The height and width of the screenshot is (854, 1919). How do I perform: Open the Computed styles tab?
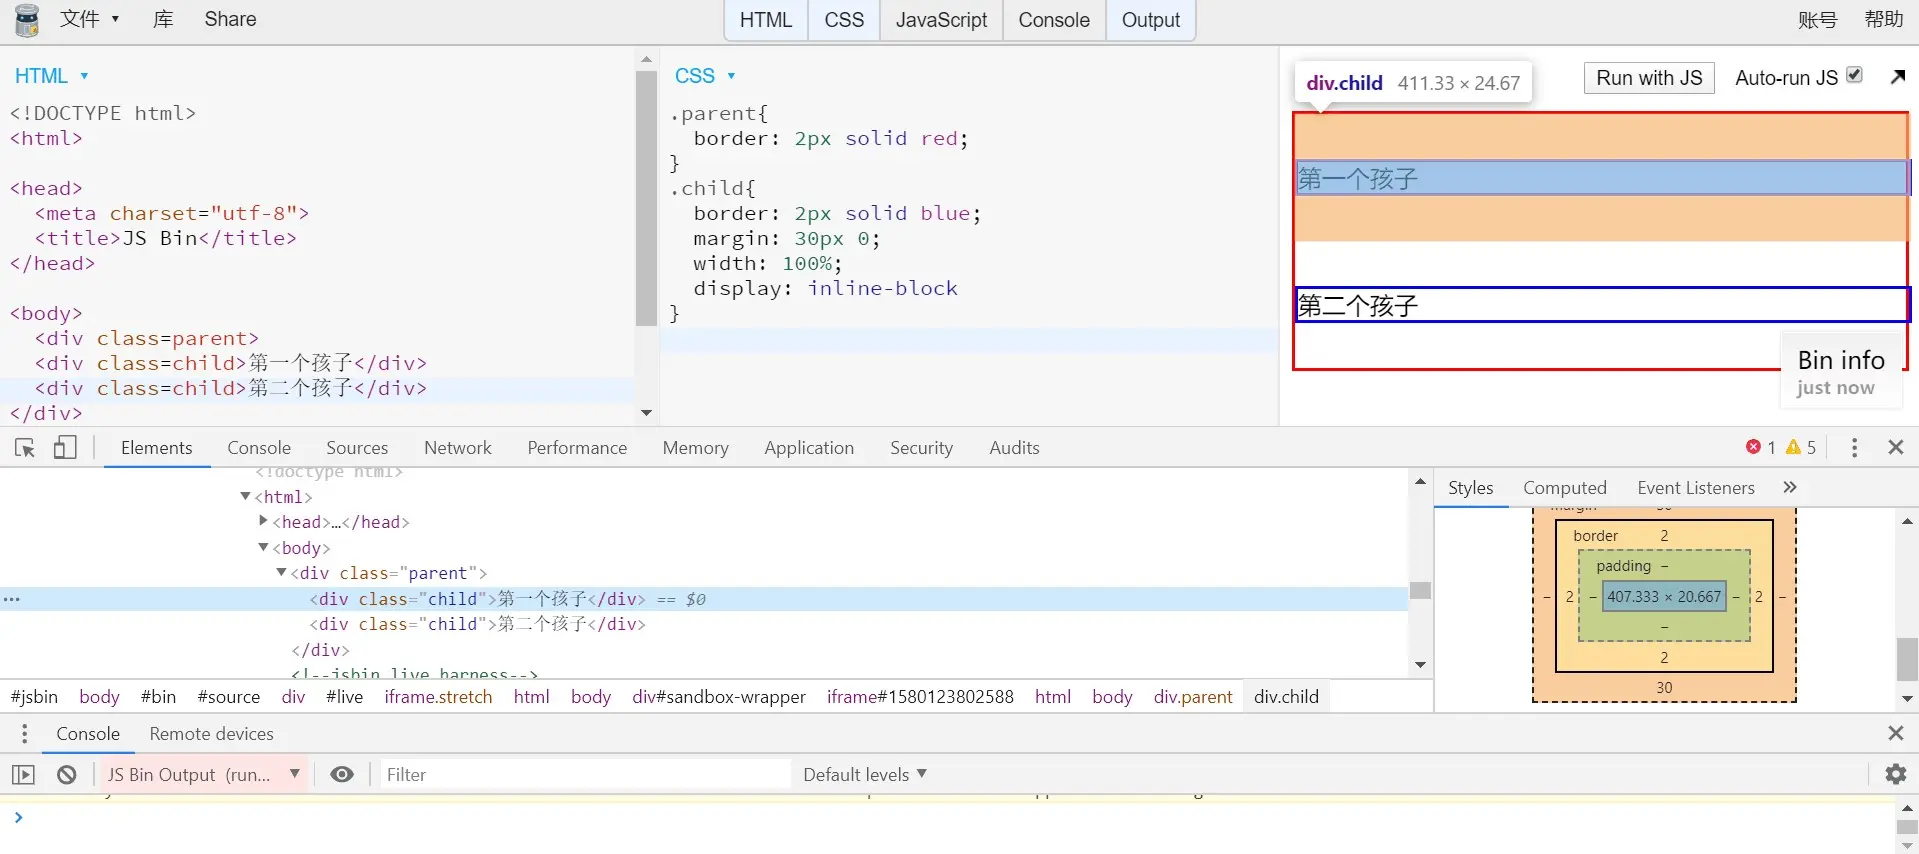tap(1565, 488)
